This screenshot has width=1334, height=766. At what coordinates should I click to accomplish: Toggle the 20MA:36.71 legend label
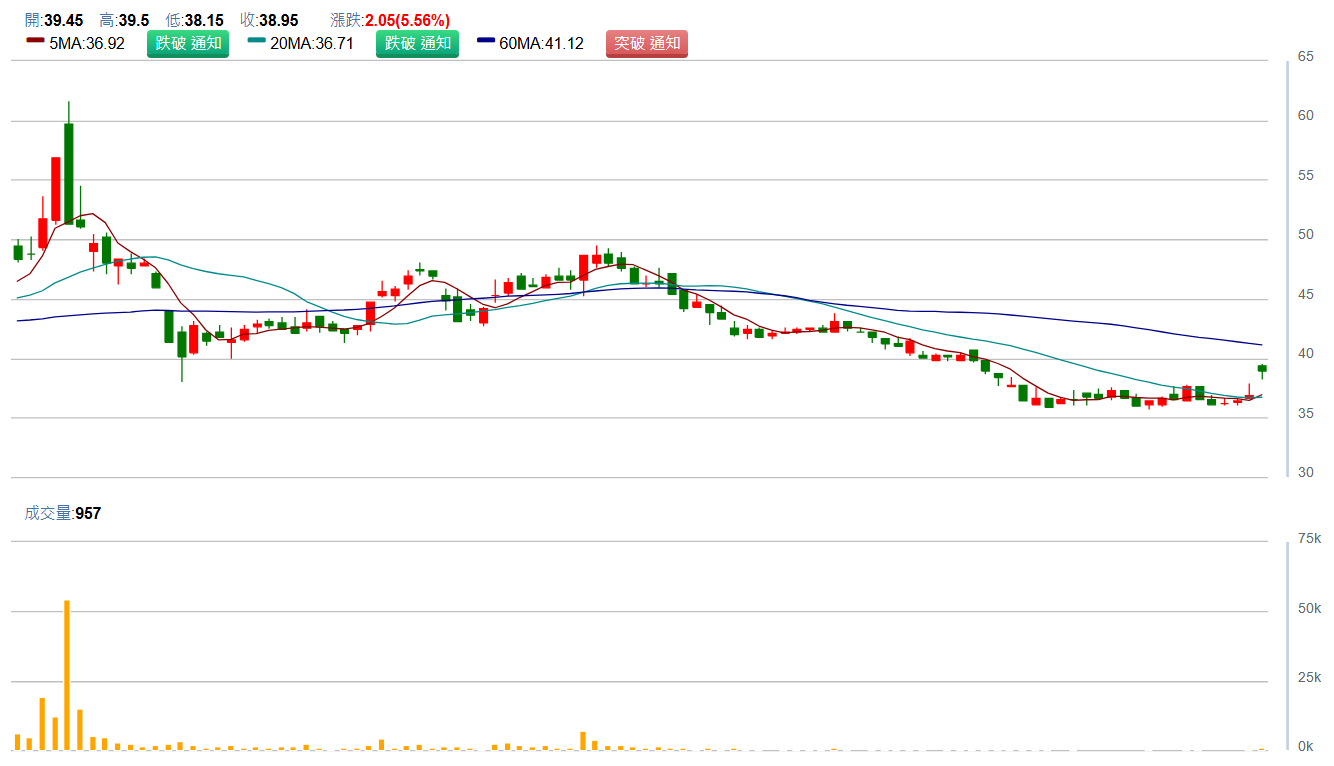pyautogui.click(x=312, y=44)
